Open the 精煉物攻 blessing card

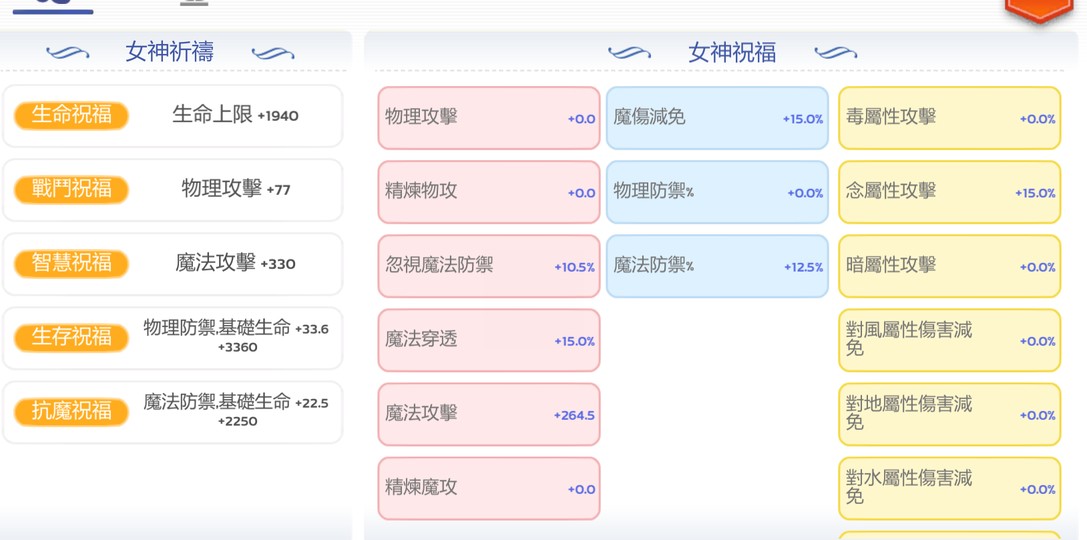pyautogui.click(x=489, y=192)
